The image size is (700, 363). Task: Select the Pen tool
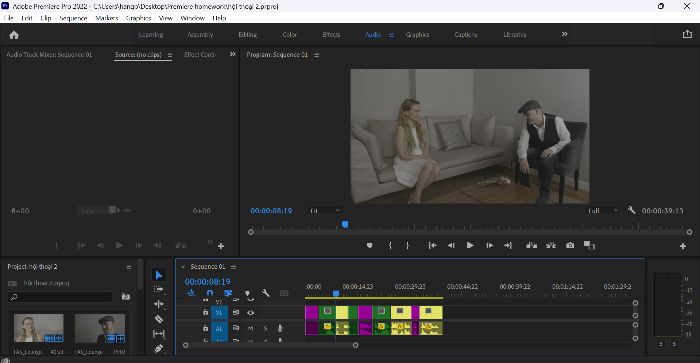click(x=158, y=348)
